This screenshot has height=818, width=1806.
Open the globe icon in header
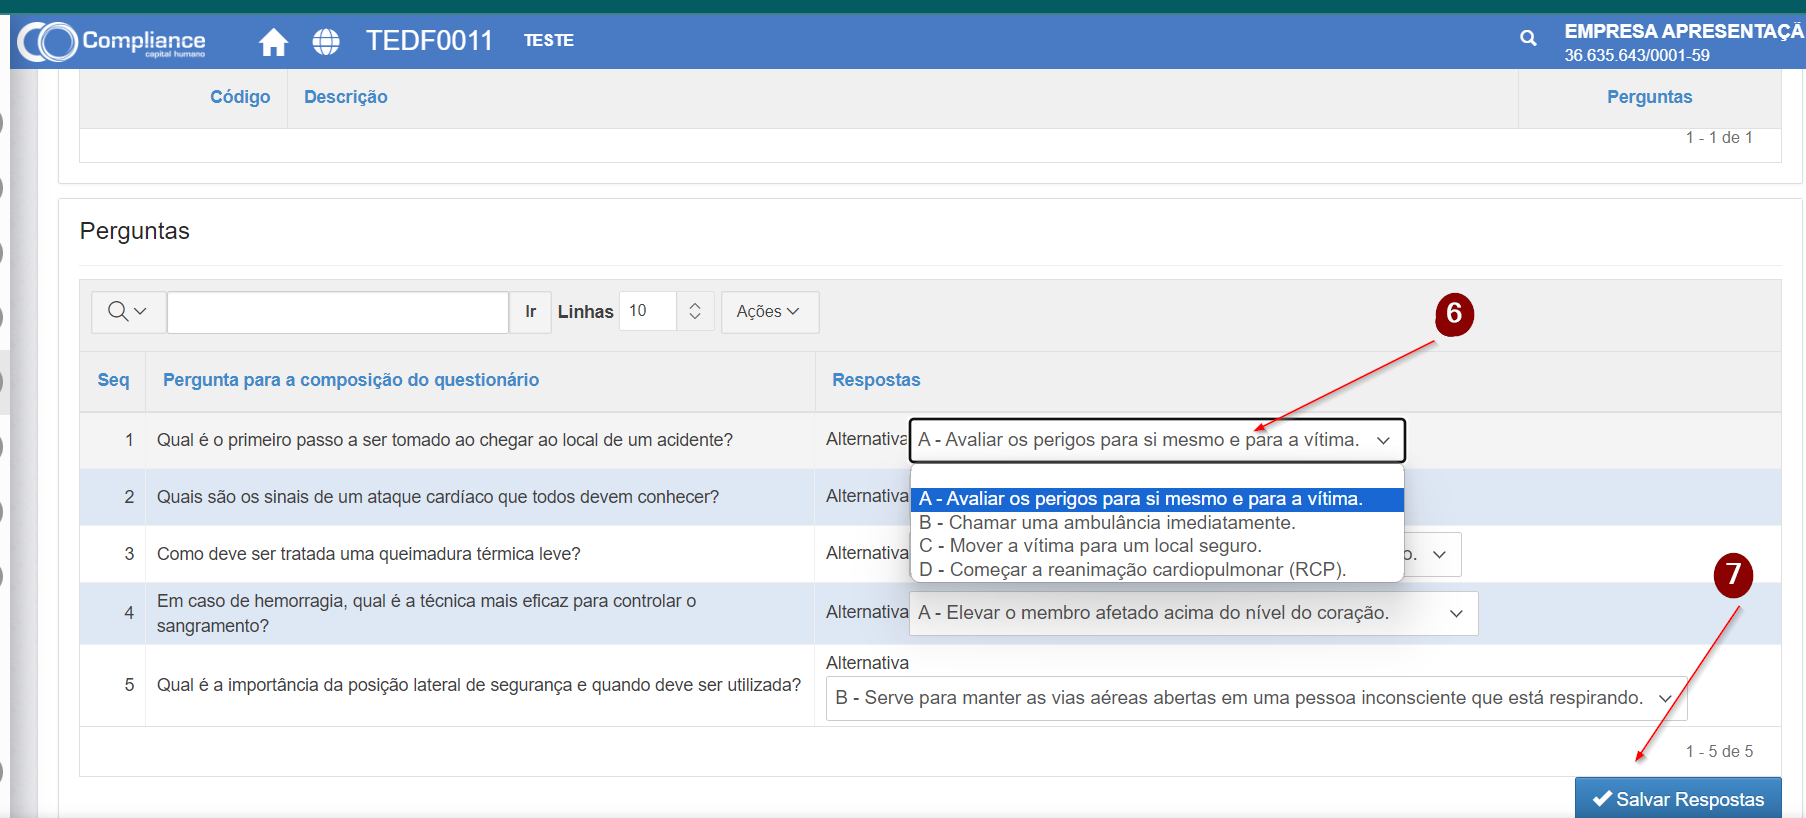click(x=326, y=41)
